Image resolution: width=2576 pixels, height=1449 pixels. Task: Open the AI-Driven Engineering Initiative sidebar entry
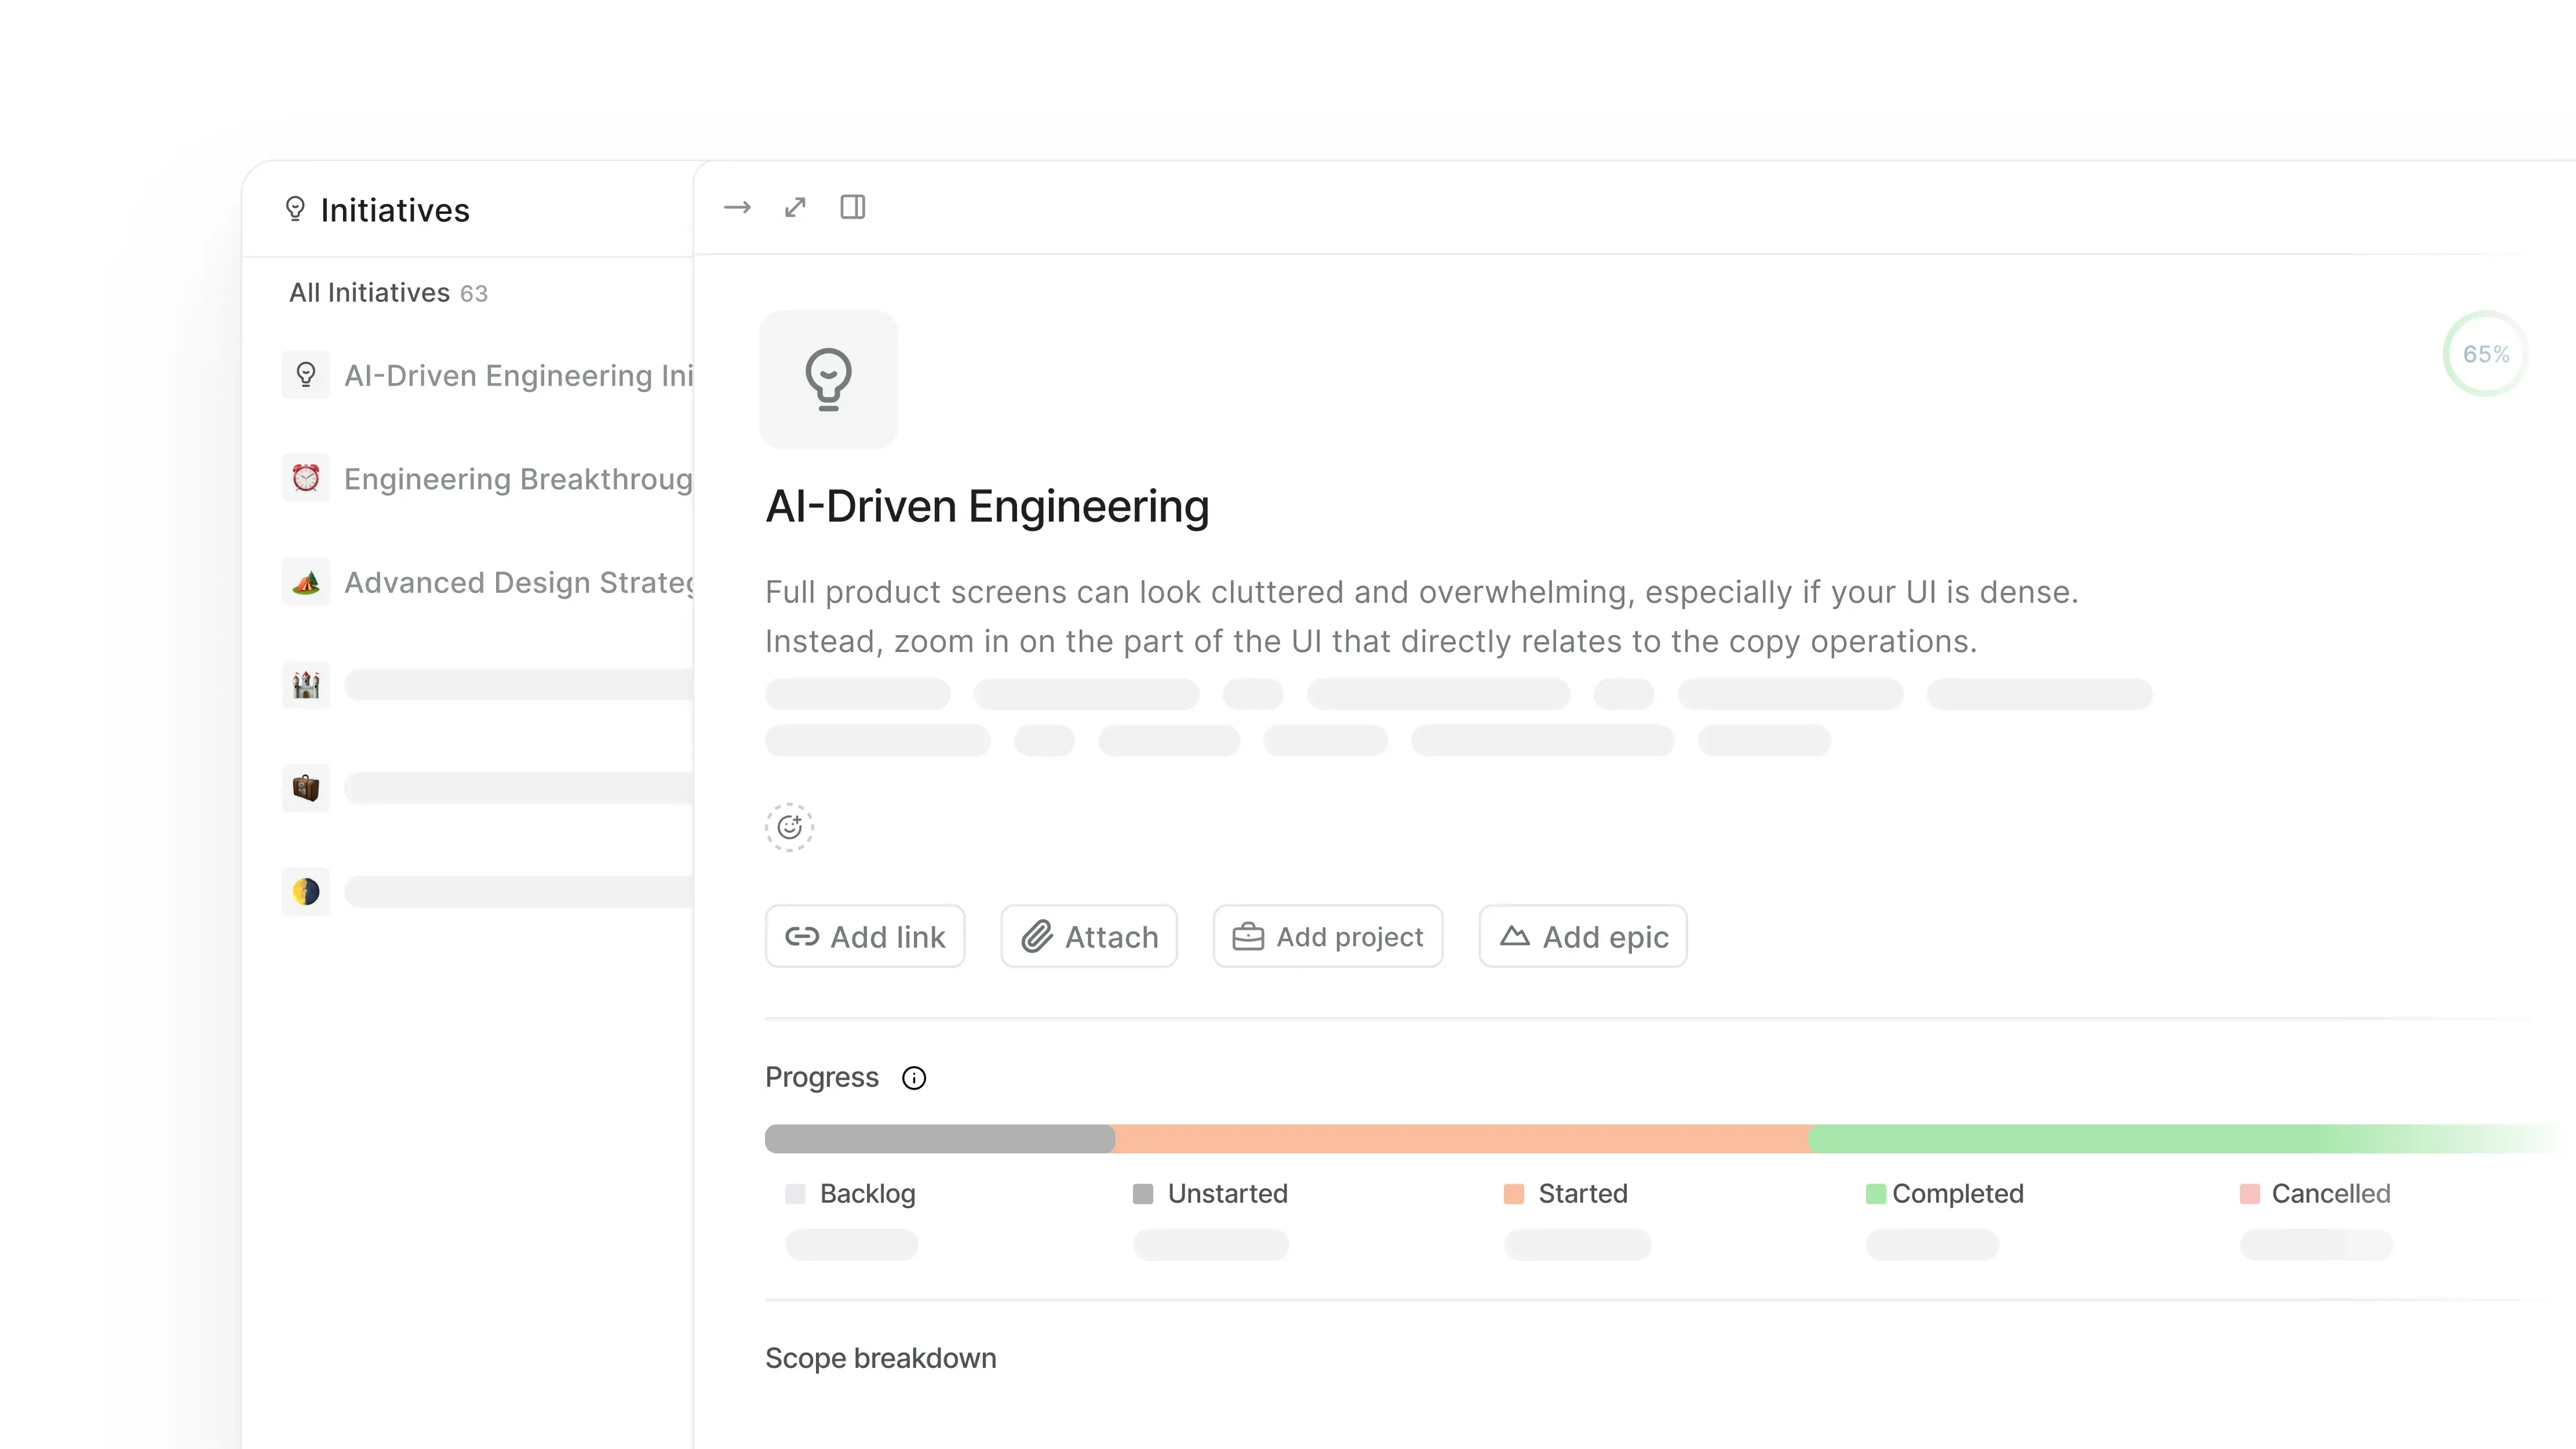pos(518,375)
